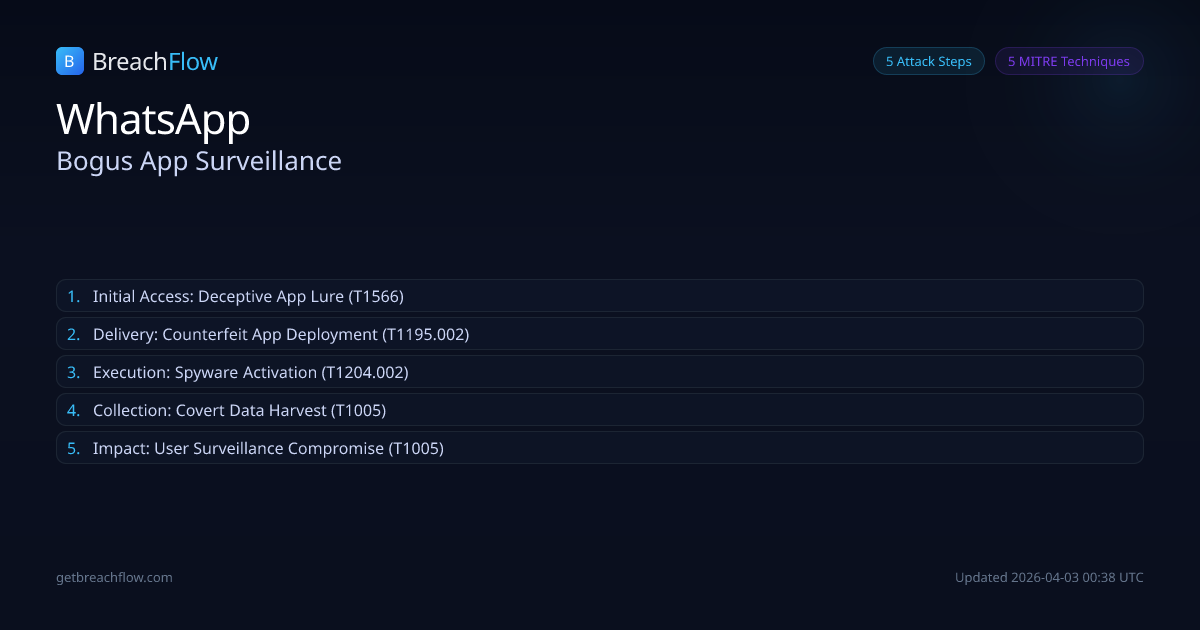Click the Bogus App Surveillance subtitle
Viewport: 1200px width, 630px height.
coord(199,160)
